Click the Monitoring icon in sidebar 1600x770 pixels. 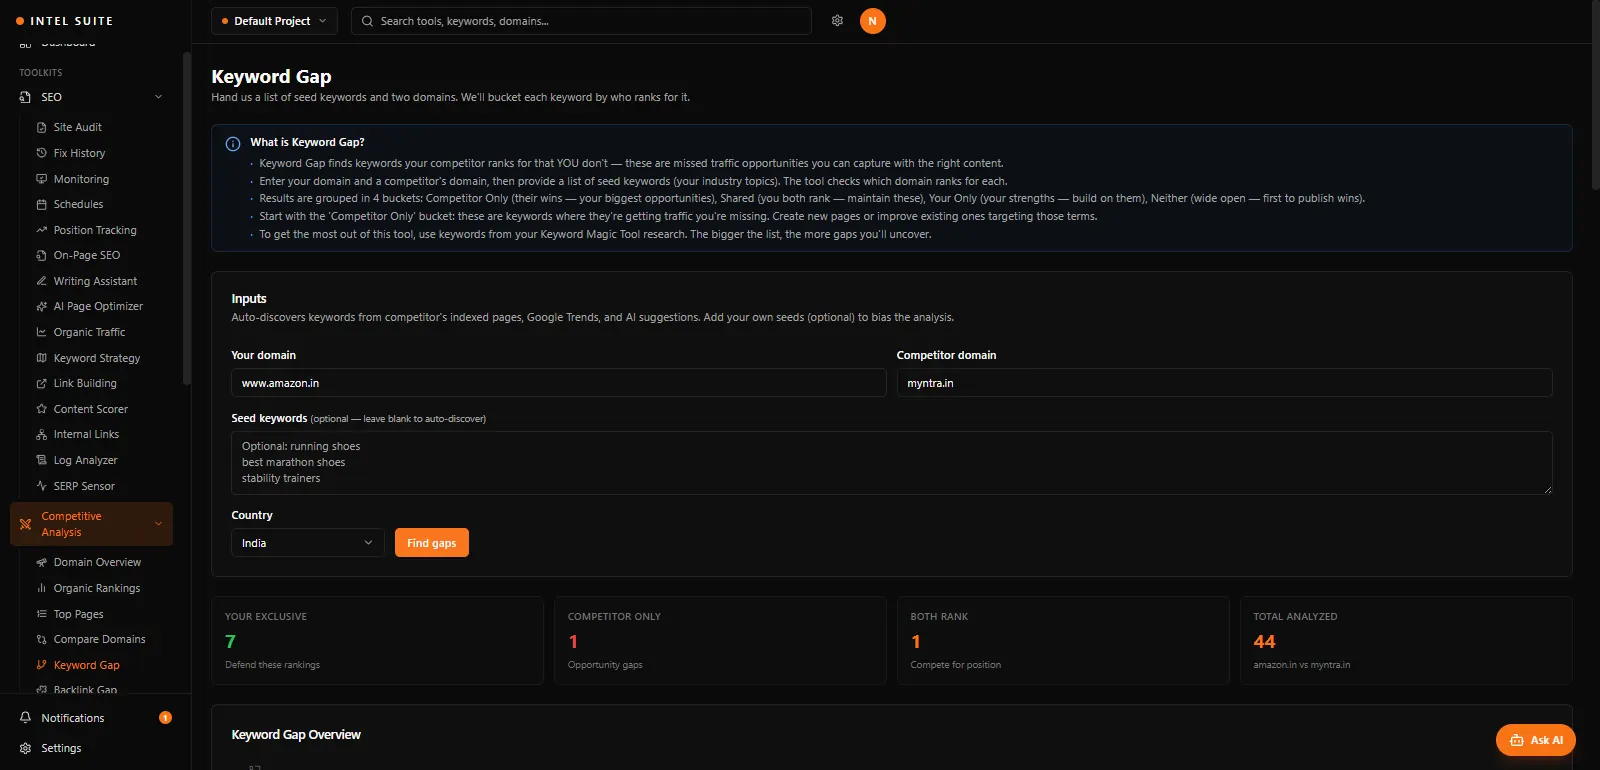(41, 179)
